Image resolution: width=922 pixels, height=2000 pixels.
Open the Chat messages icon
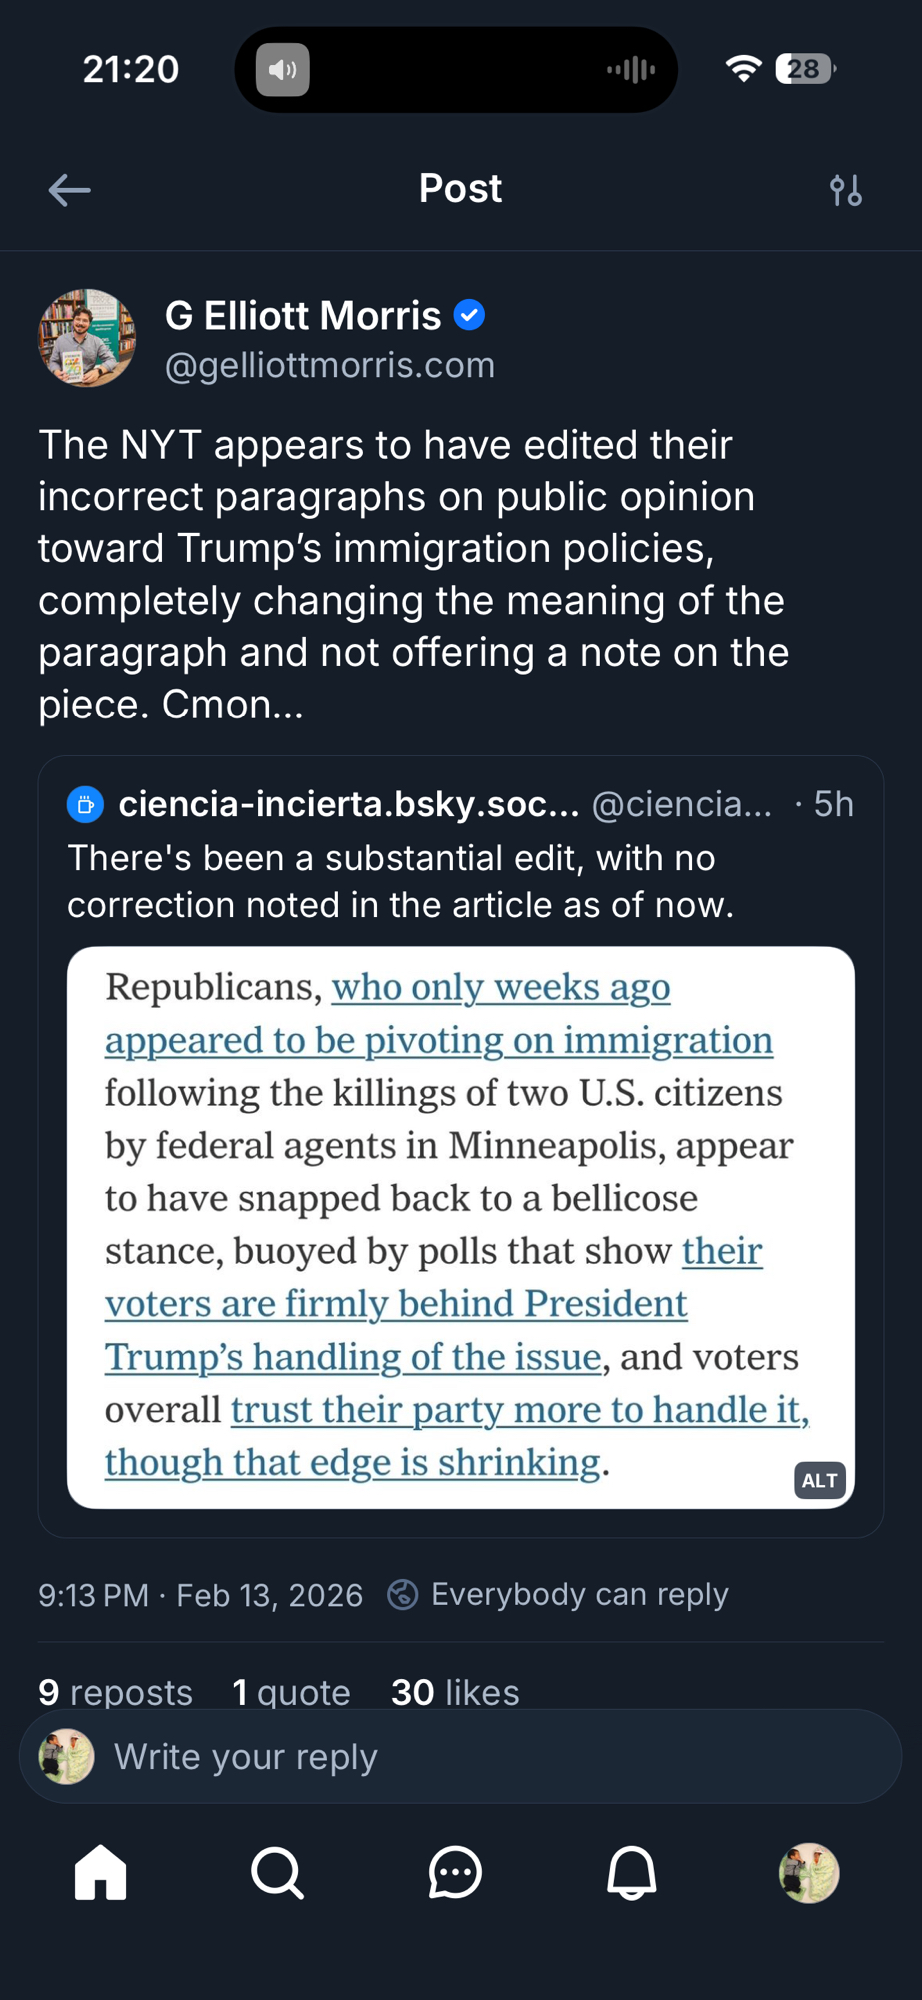455,1872
